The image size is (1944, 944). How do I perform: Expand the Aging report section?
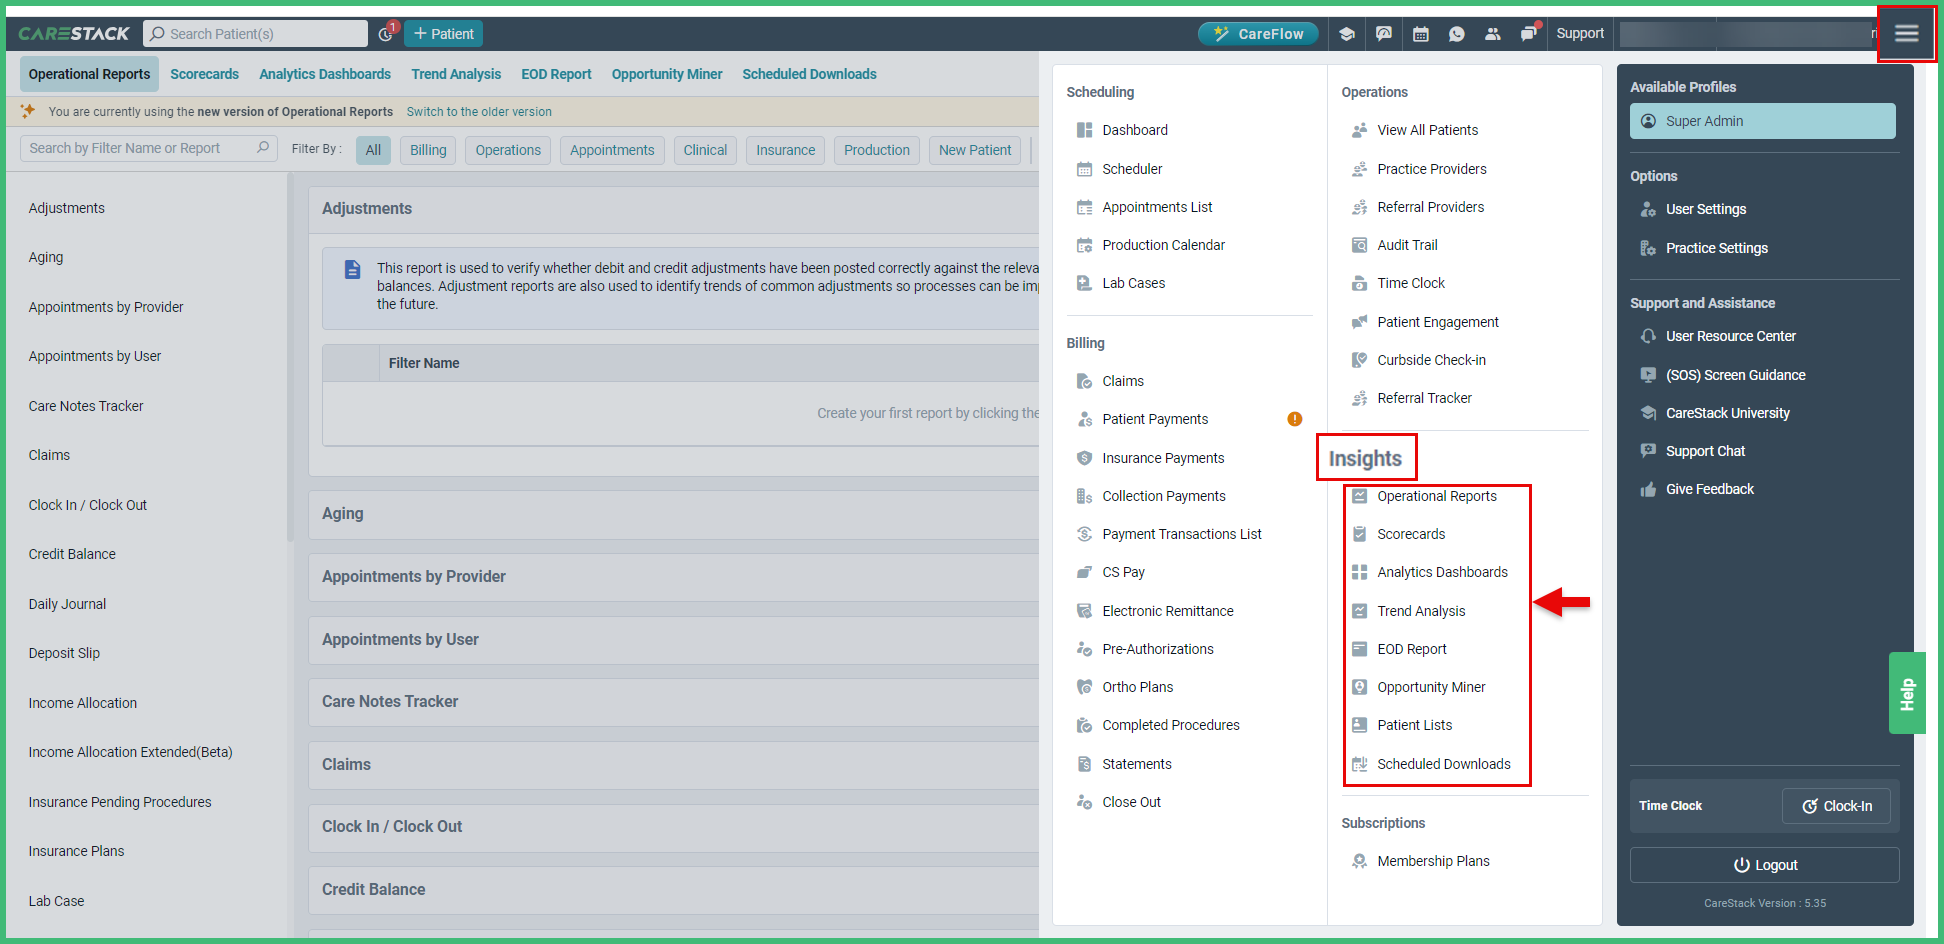point(342,513)
